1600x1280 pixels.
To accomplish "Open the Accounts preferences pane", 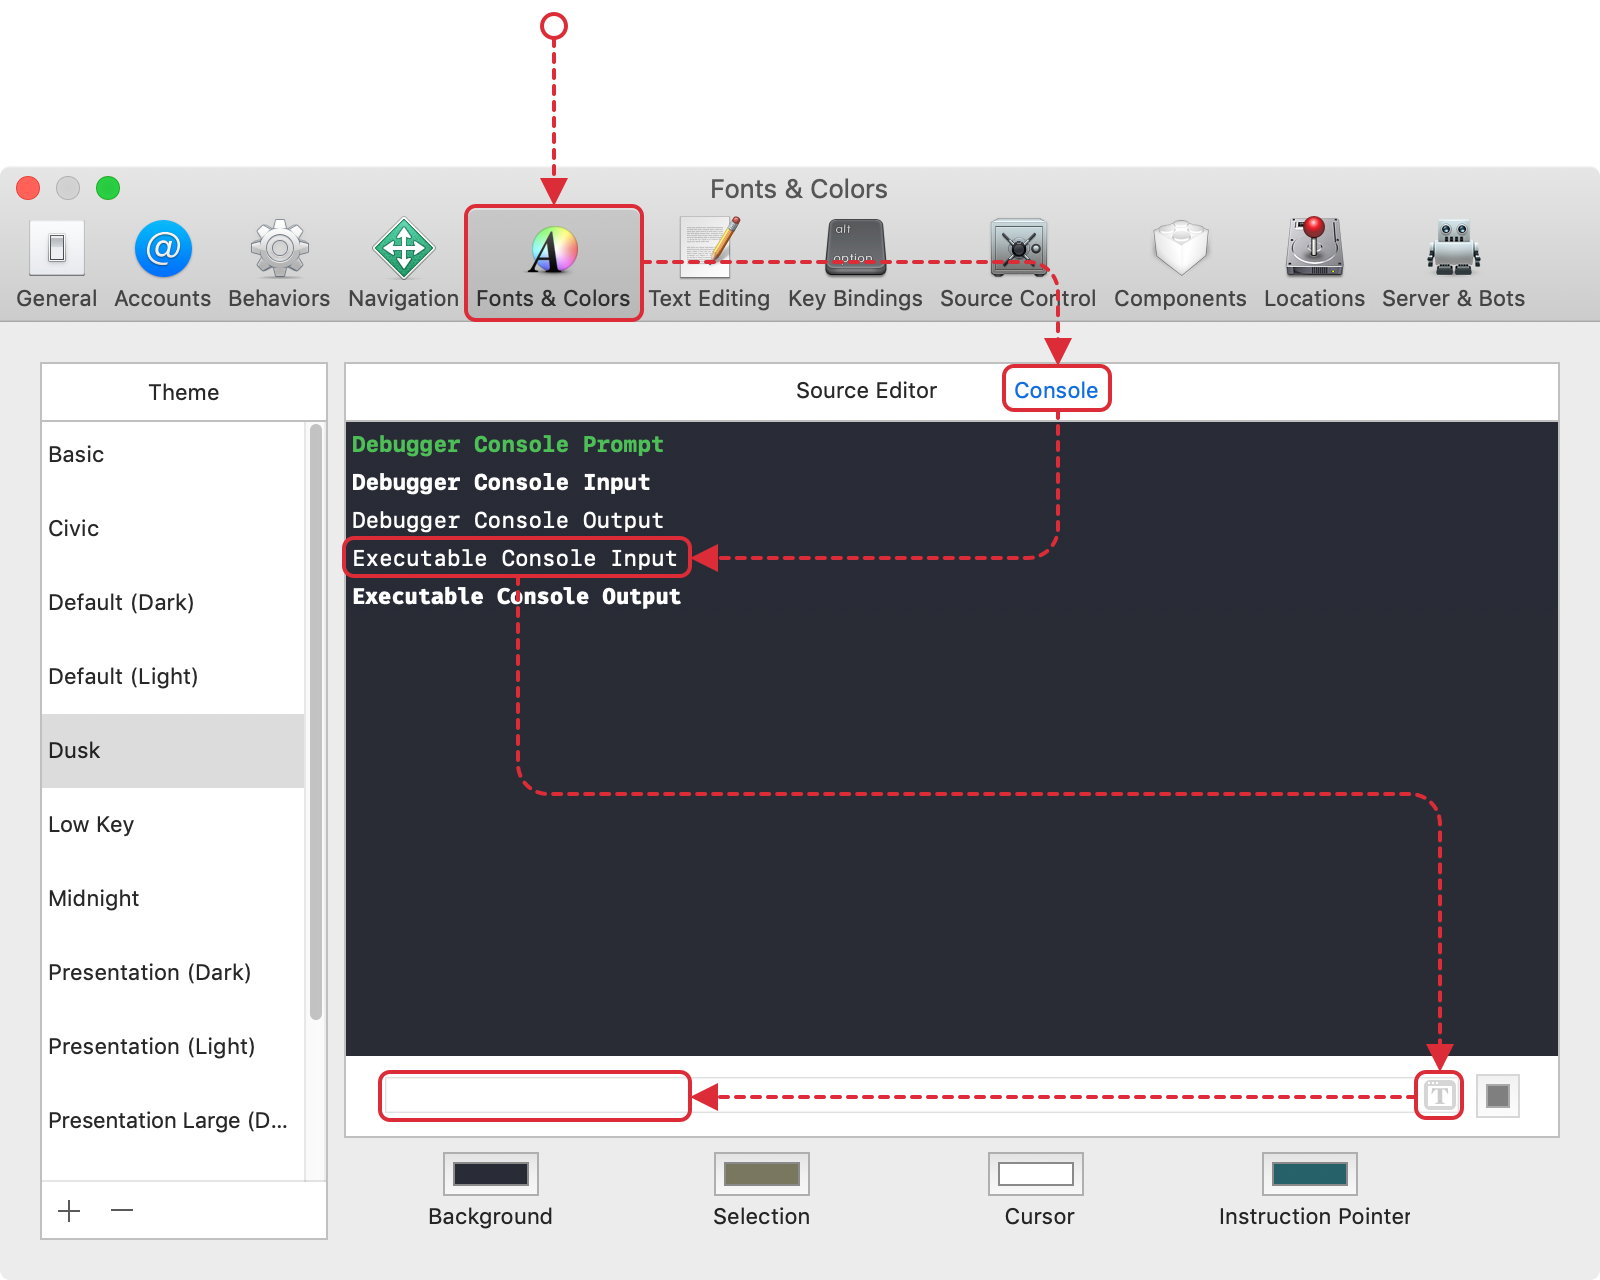I will 163,265.
